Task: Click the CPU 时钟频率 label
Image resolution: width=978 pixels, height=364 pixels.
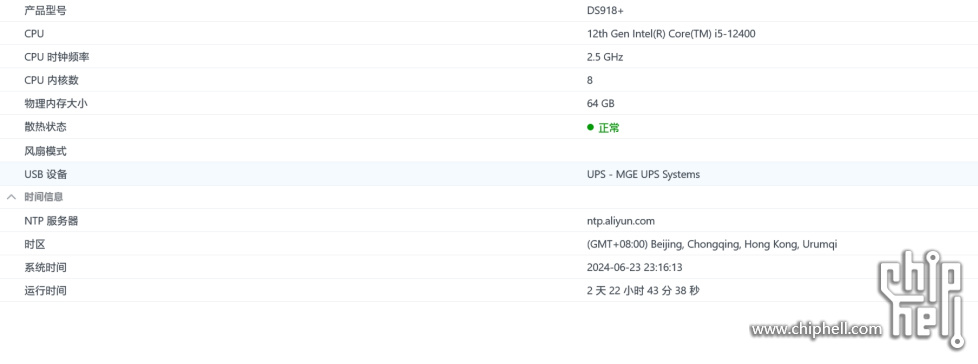Action: 57,57
